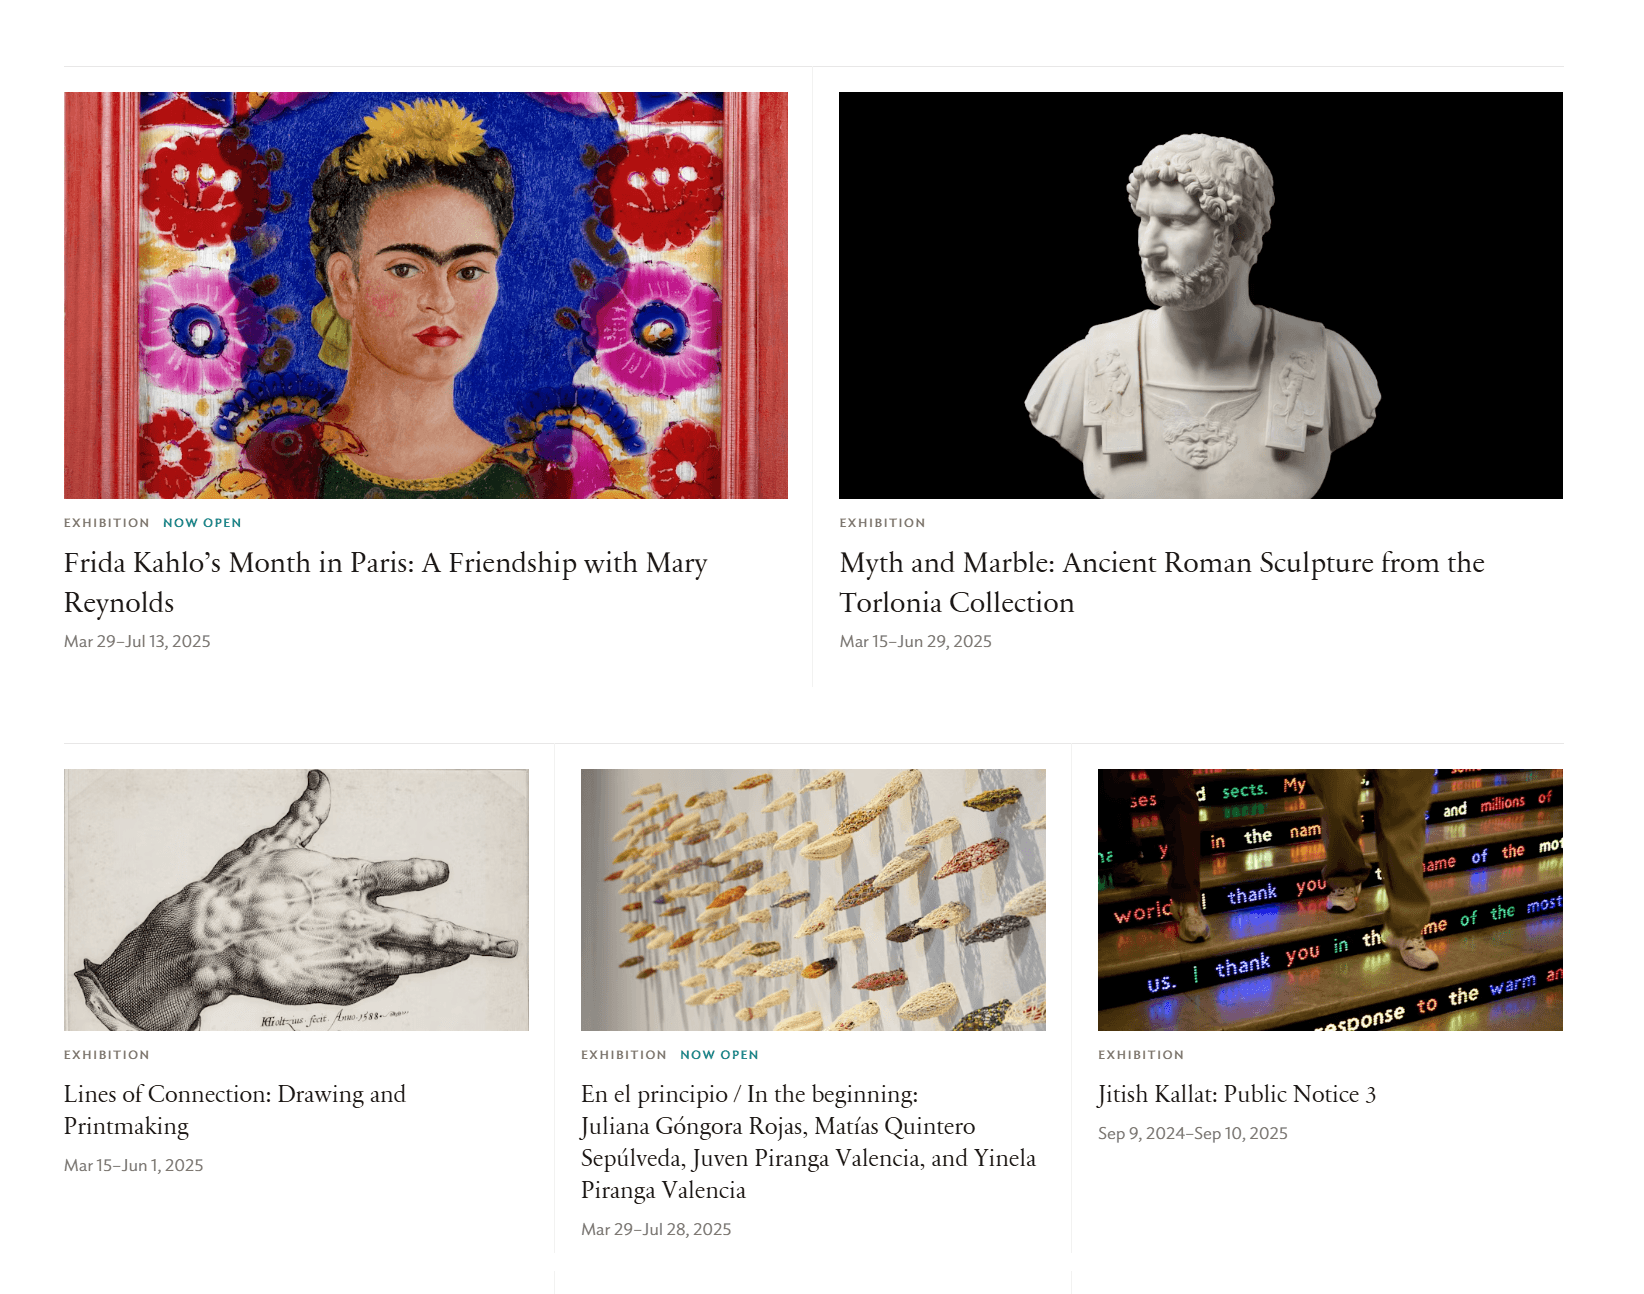The image size is (1644, 1294).
Task: Click the Mar 29–Jul 28, 2025 date text
Action: 656,1230
